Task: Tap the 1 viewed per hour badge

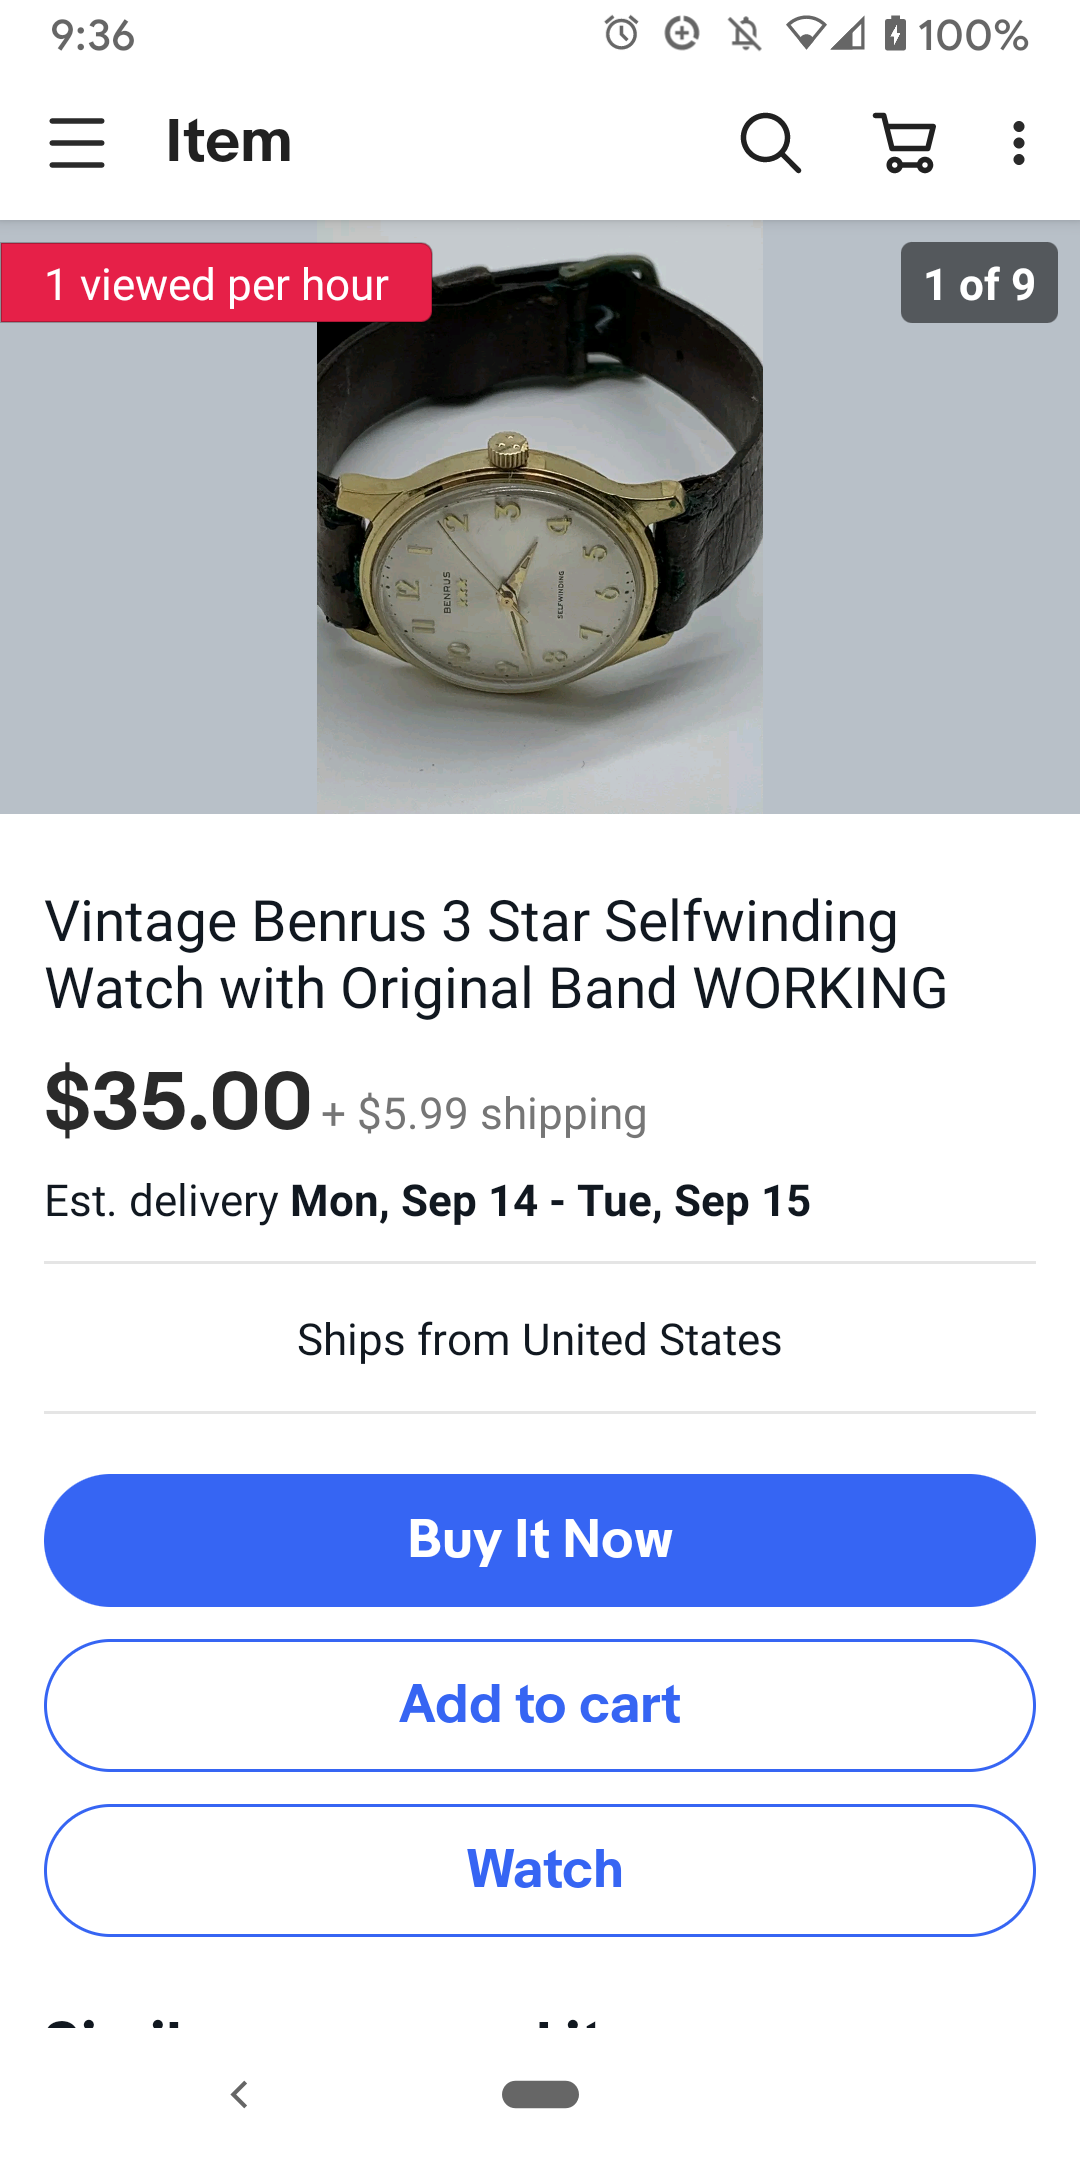Action: [216, 283]
